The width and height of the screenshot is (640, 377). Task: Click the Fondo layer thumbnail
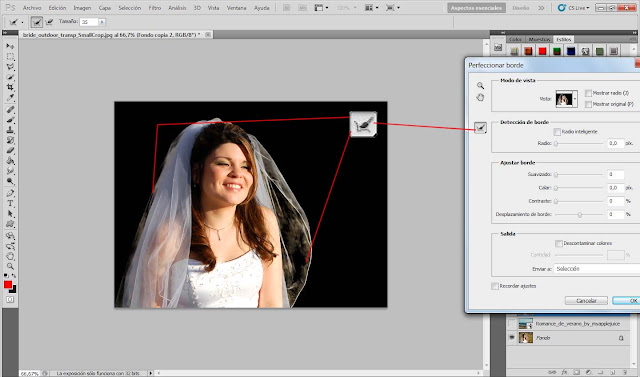click(526, 338)
